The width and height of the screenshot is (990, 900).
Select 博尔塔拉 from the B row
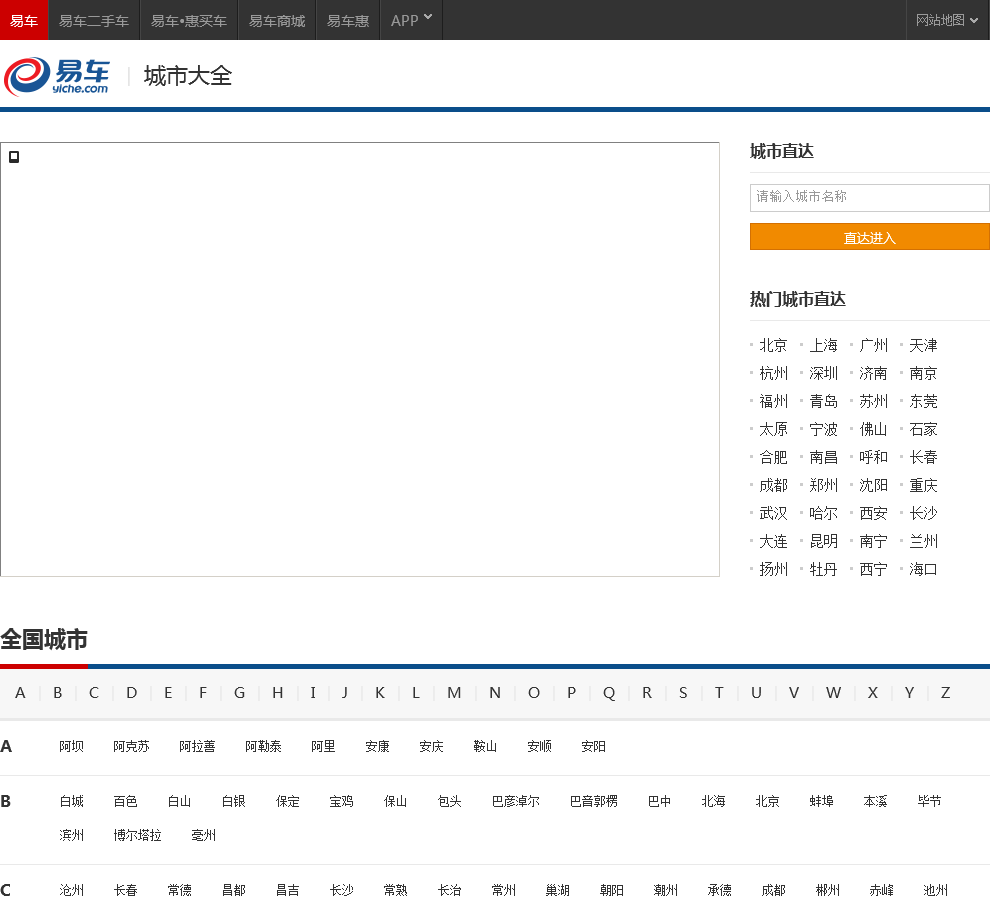[x=137, y=835]
